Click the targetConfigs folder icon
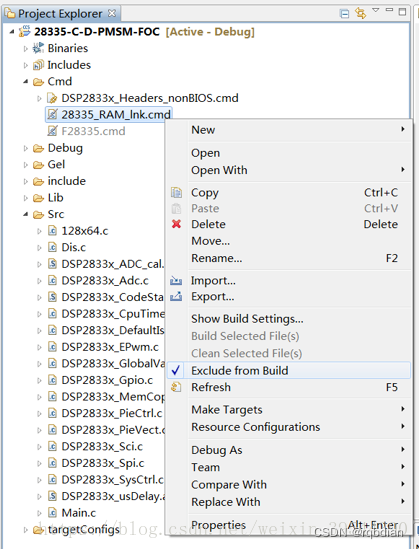 [38, 530]
